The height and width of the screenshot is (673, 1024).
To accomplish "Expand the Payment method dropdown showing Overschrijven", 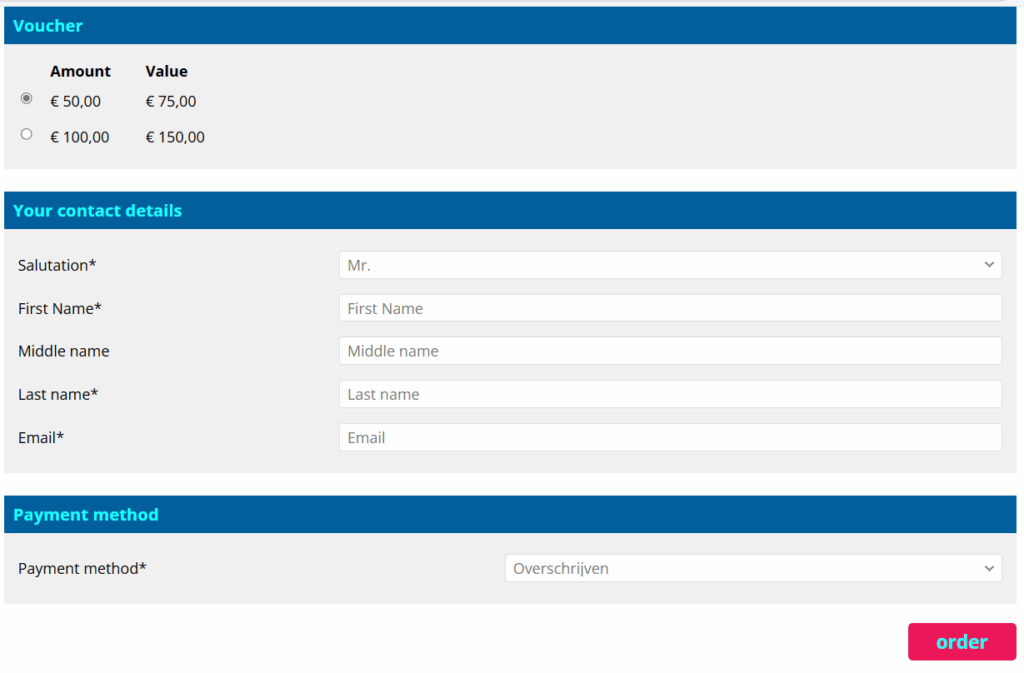I will click(x=753, y=569).
